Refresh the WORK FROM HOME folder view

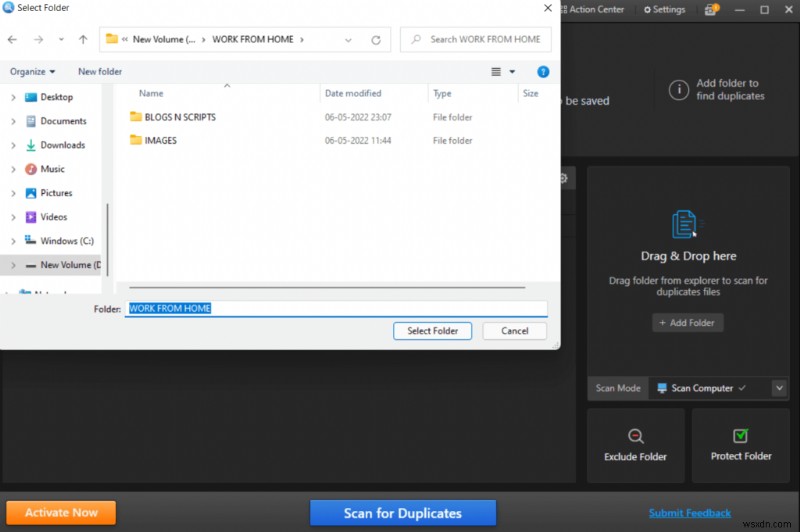[376, 40]
